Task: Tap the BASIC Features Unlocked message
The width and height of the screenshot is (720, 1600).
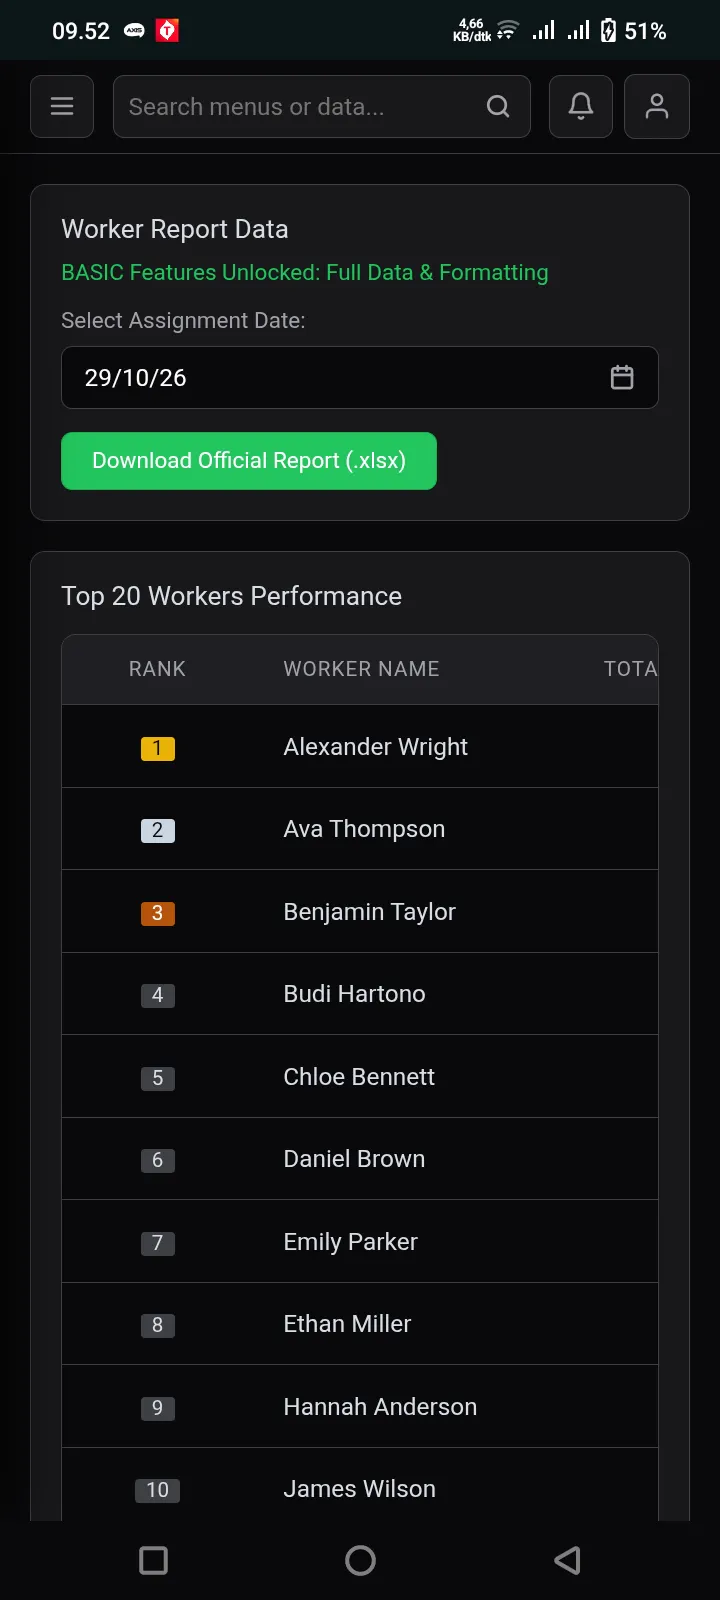Action: (305, 272)
